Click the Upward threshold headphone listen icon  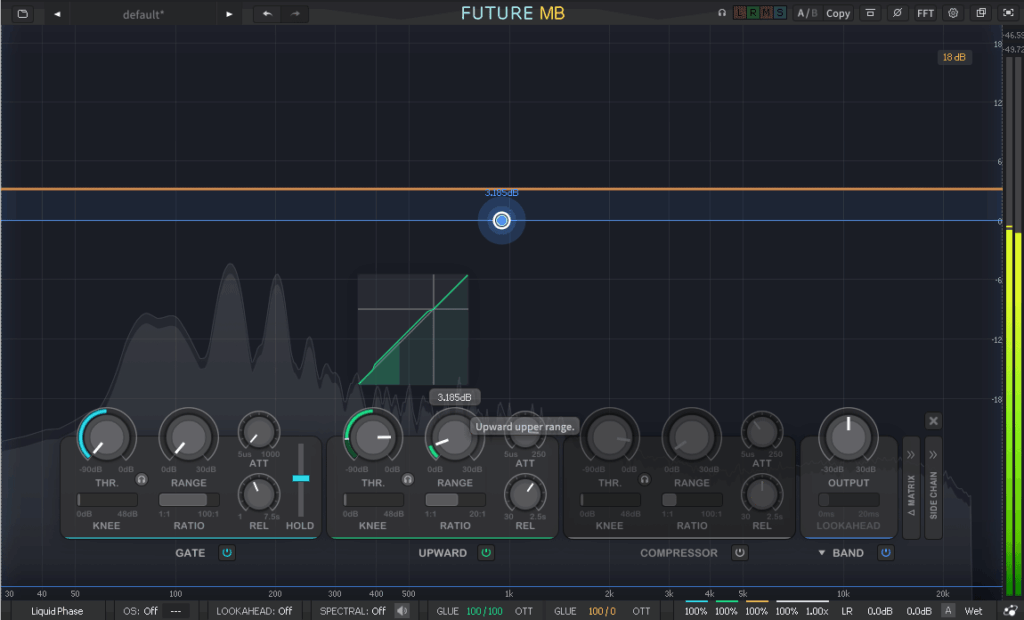tap(407, 479)
